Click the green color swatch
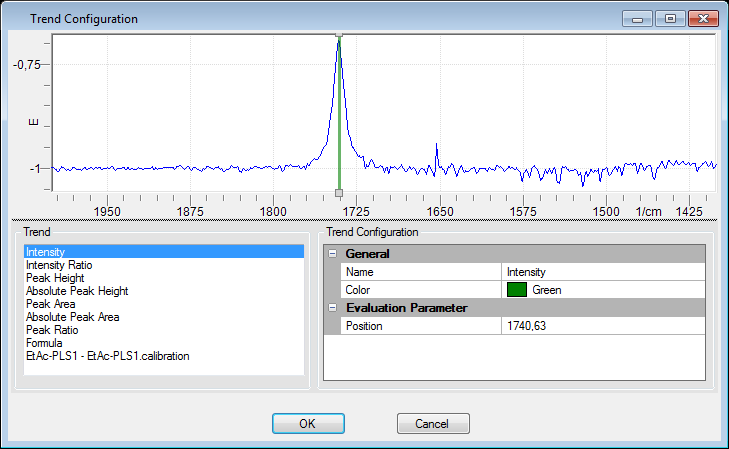729x449 pixels. [x=517, y=290]
